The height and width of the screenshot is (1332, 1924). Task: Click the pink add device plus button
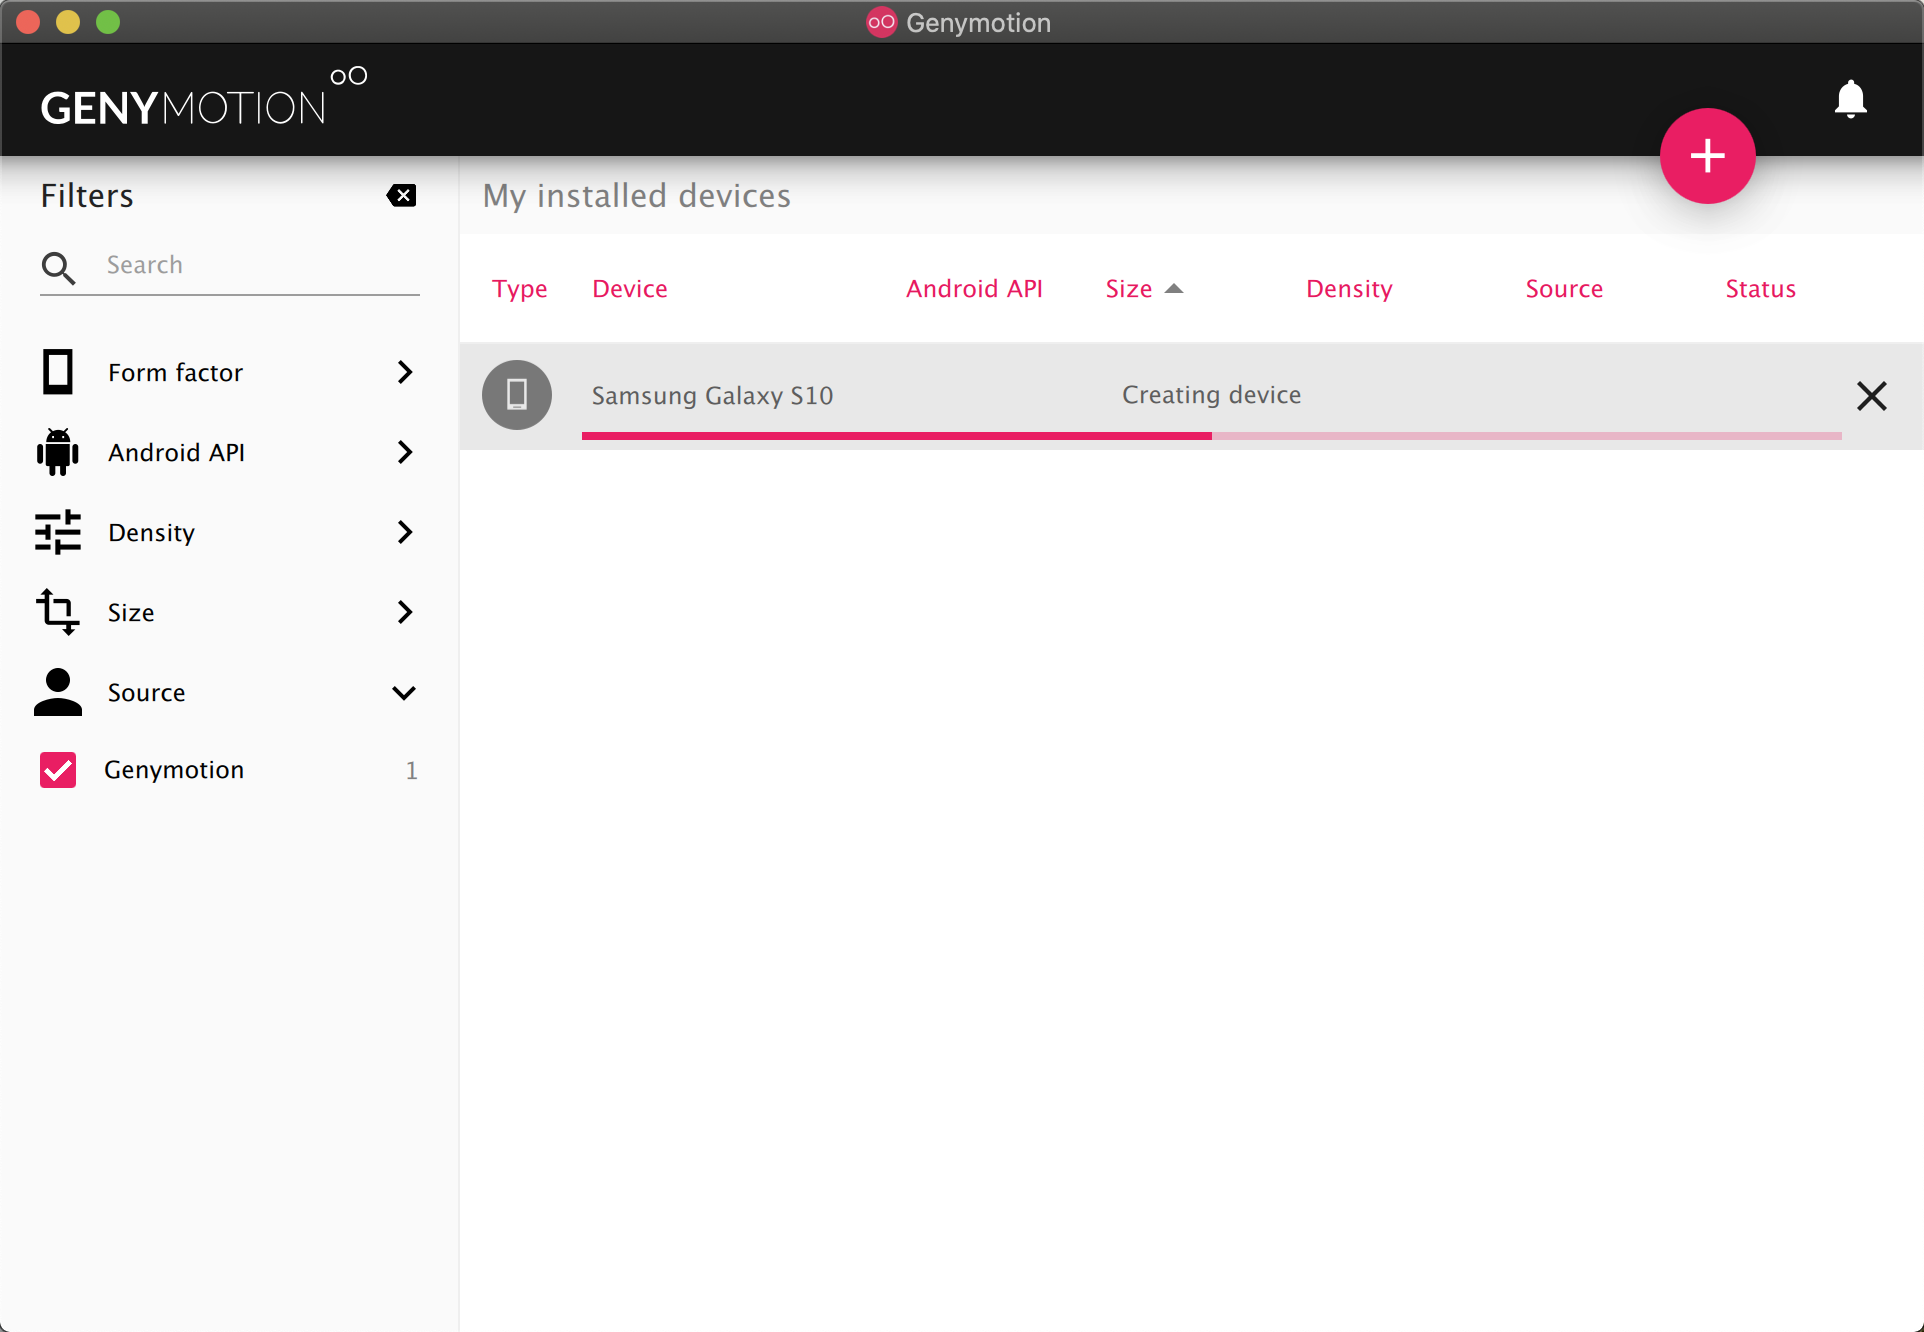coord(1707,156)
